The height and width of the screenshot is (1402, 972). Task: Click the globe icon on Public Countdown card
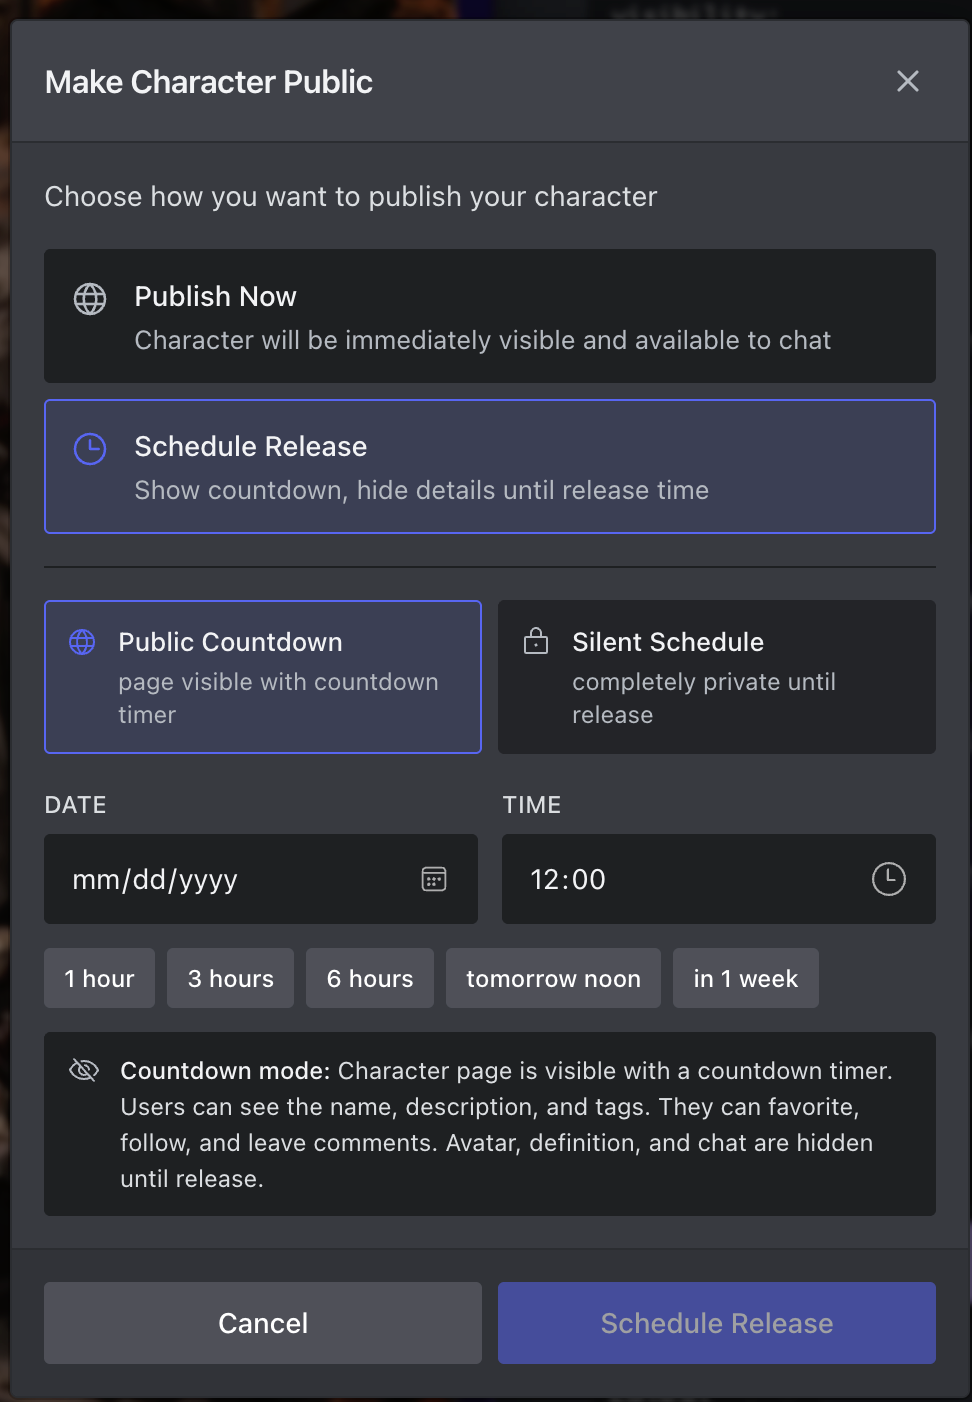(81, 642)
